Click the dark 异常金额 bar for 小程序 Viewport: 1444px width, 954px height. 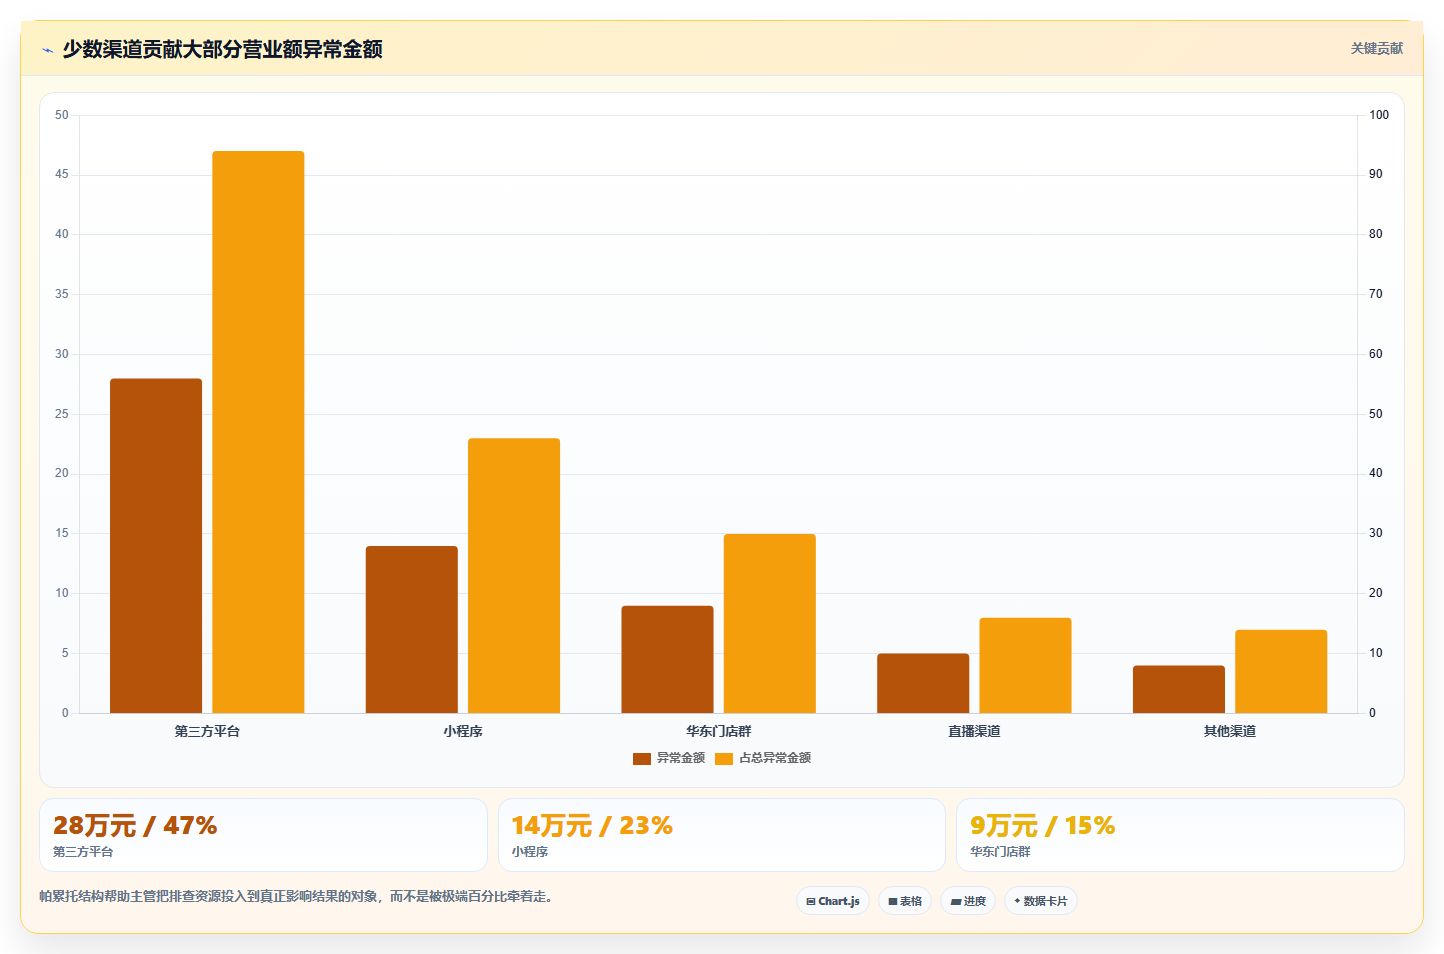412,629
